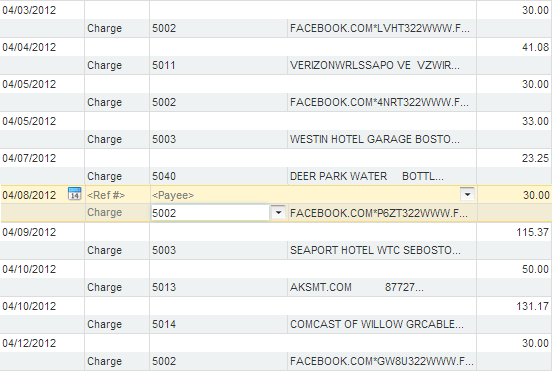Expand the Payee dropdown arrow
This screenshot has height=371, width=552.
468,194
